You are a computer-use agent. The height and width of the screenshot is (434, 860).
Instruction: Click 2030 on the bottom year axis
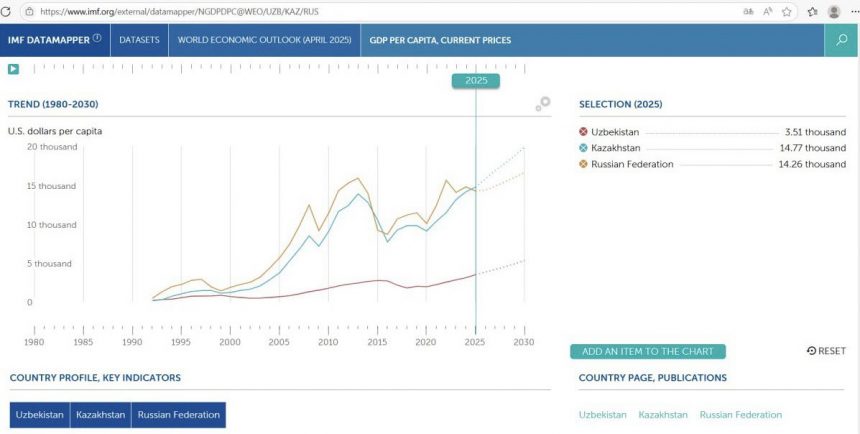click(x=524, y=342)
